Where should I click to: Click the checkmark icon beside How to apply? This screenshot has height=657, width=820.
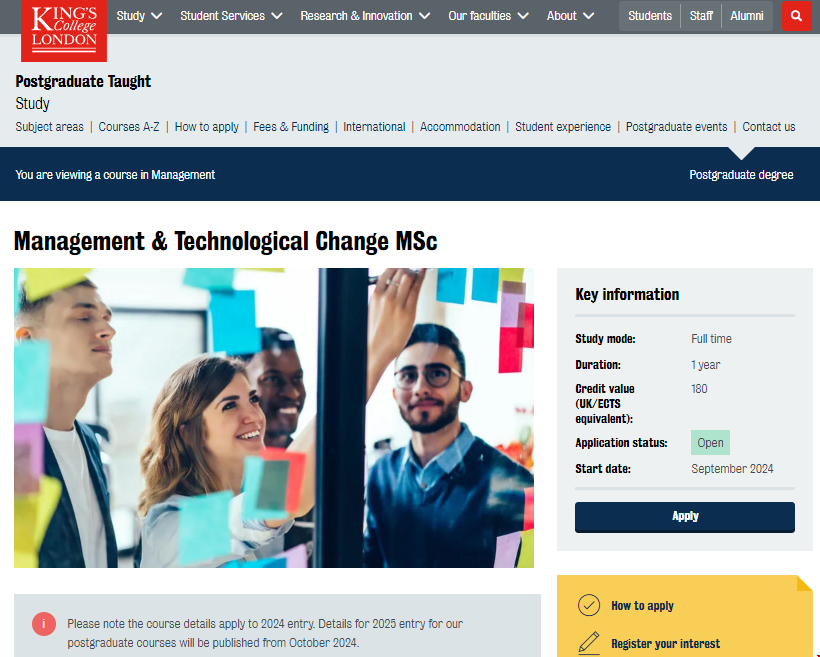589,605
